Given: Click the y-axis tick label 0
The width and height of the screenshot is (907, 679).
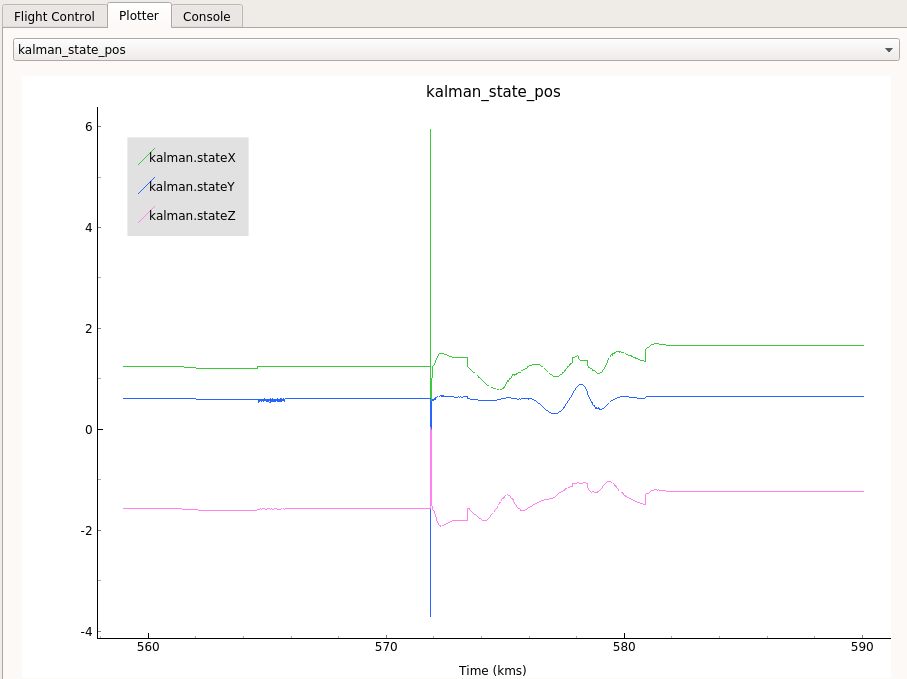Looking at the screenshot, I should [88, 430].
